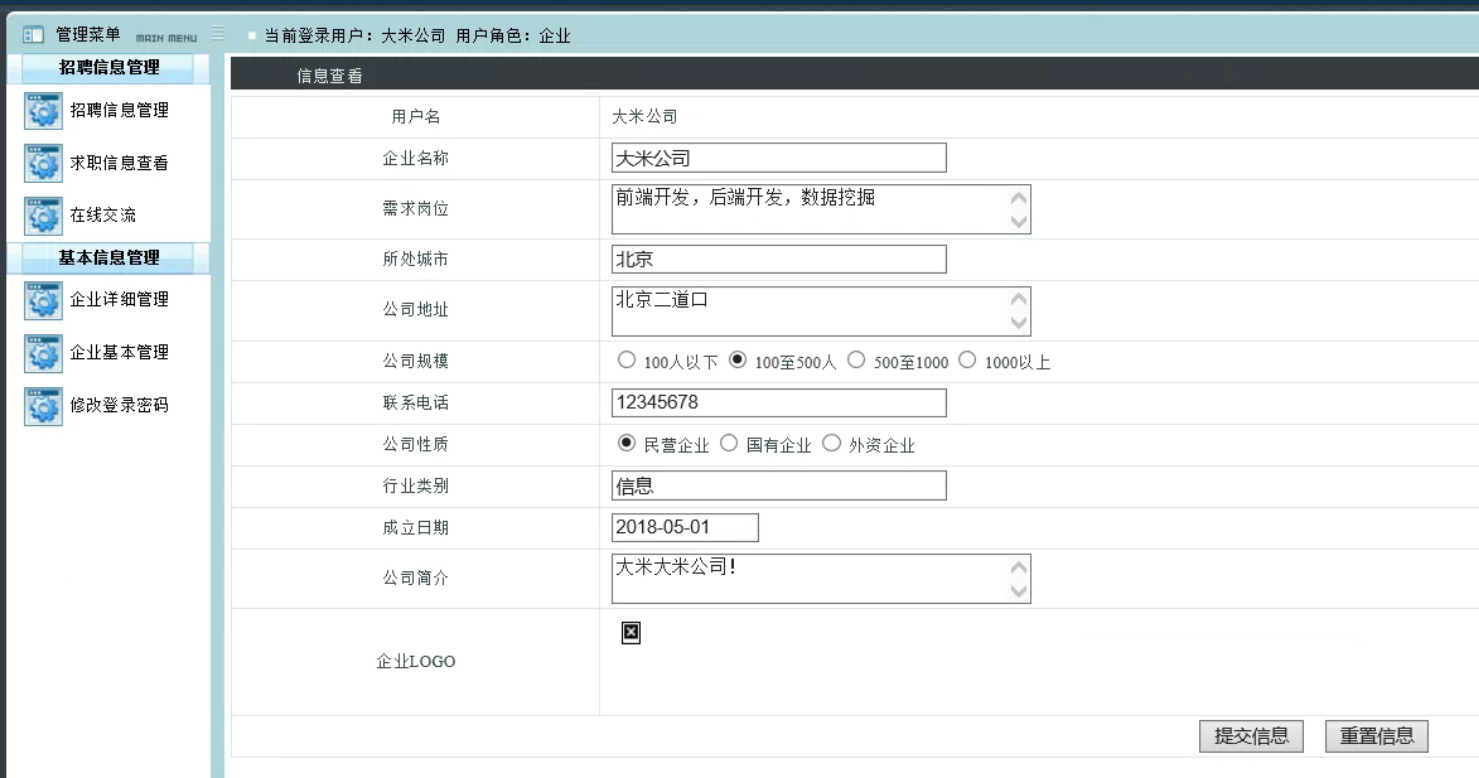The width and height of the screenshot is (1479, 778).
Task: Click the broken 企业LOGO image
Action: coord(631,632)
